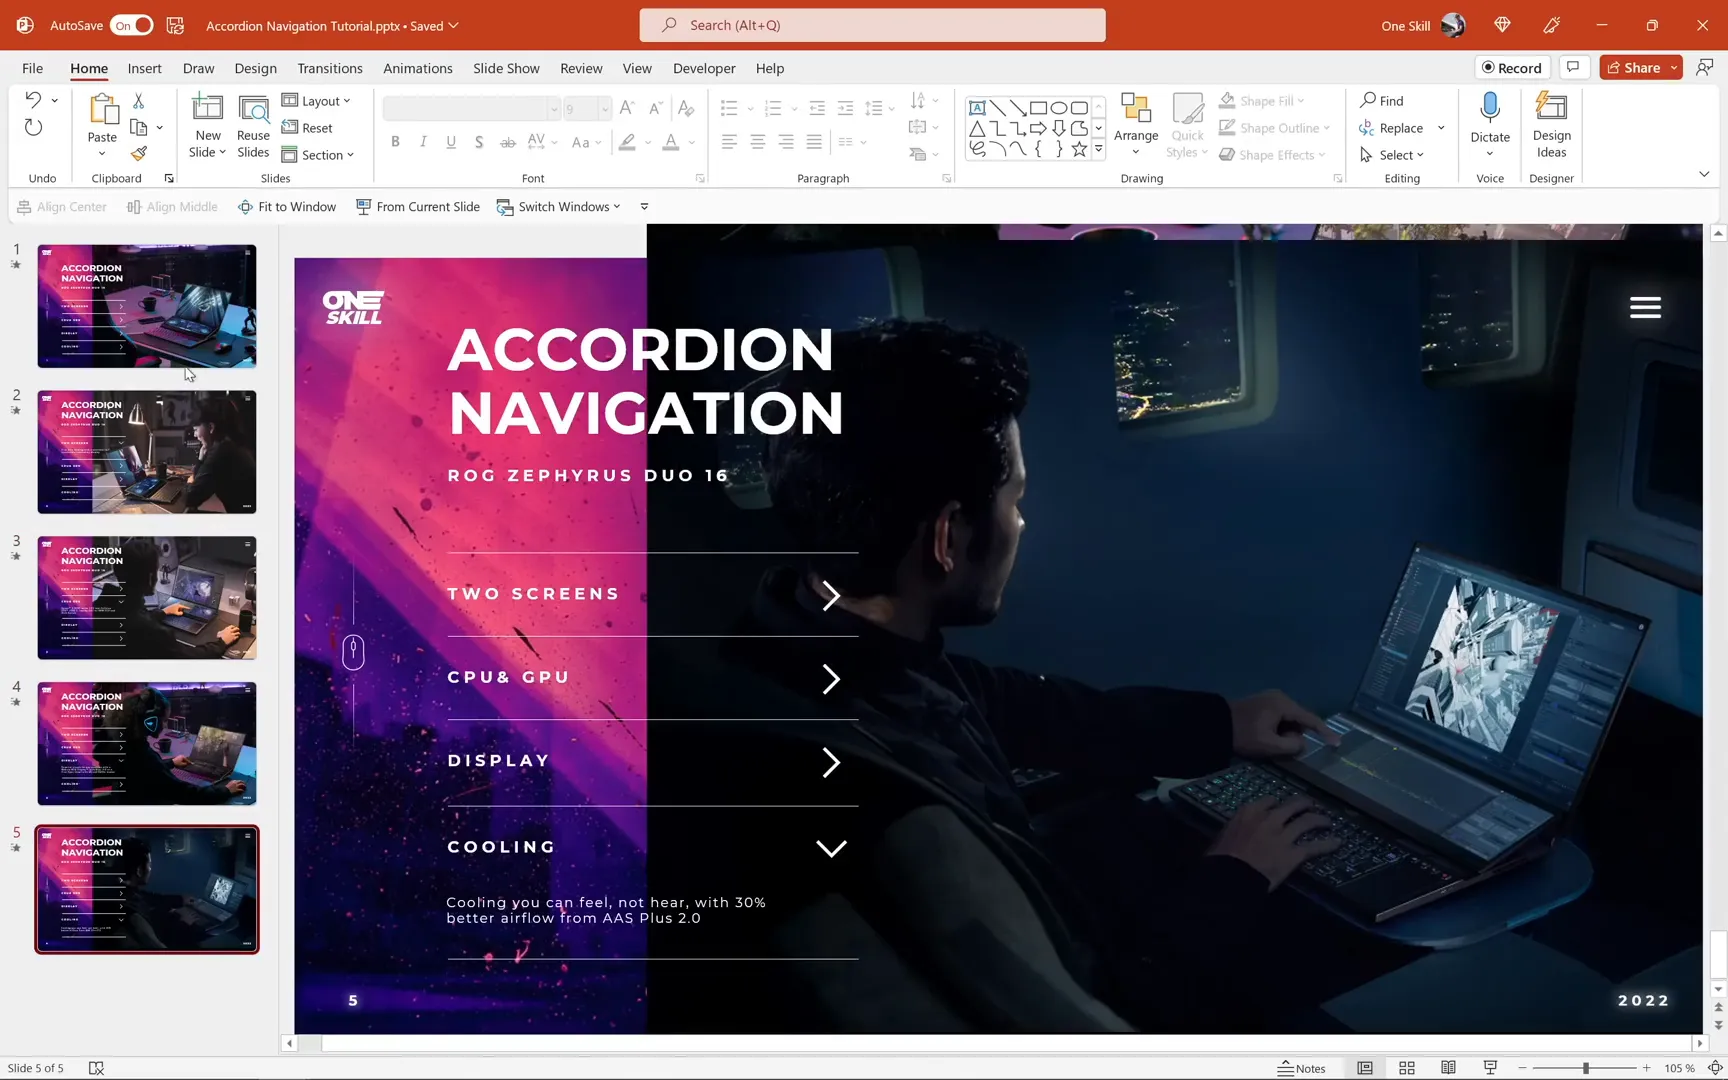Click the Dictate microphone icon
The width and height of the screenshot is (1728, 1080).
click(x=1490, y=109)
